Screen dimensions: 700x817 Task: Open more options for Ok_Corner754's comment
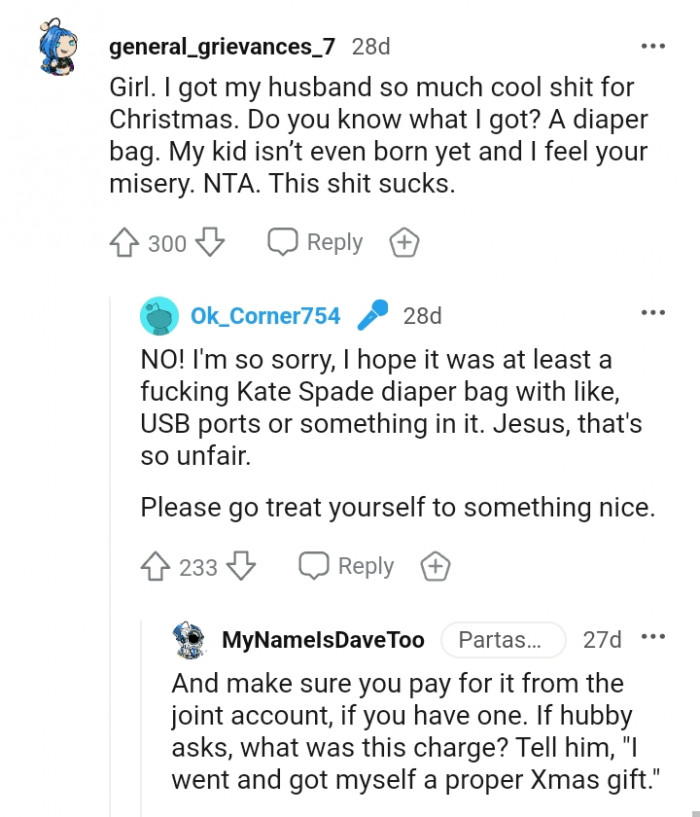tap(653, 314)
